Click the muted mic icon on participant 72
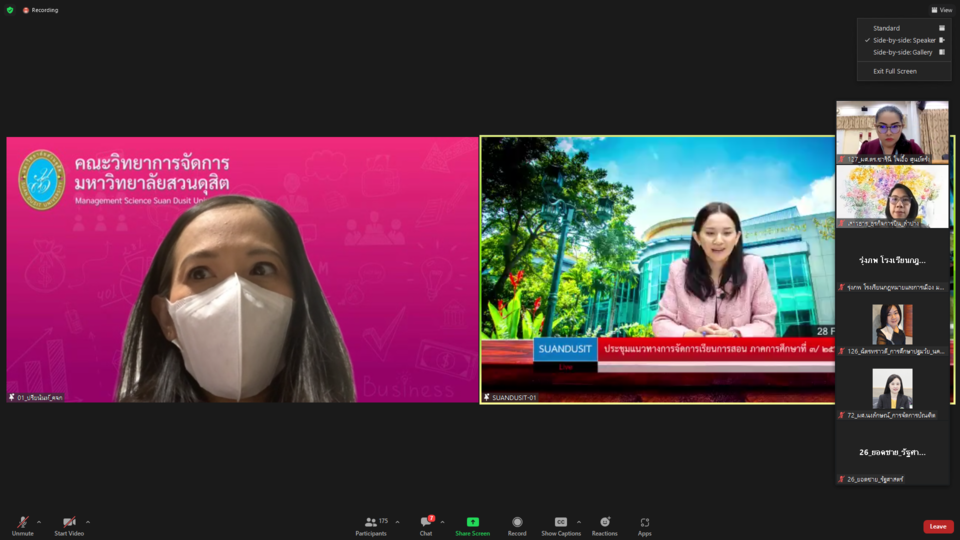Screen dimensions: 960x540 (x=842, y=415)
